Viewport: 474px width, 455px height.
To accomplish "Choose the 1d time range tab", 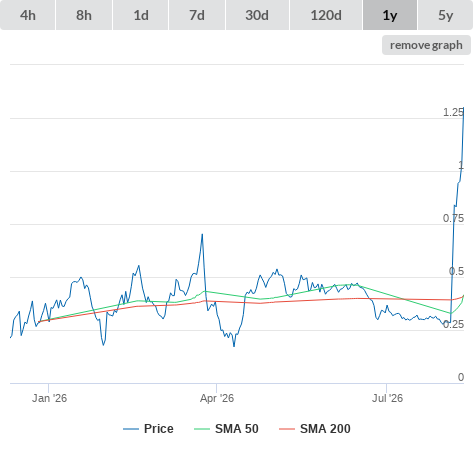I will click(141, 15).
